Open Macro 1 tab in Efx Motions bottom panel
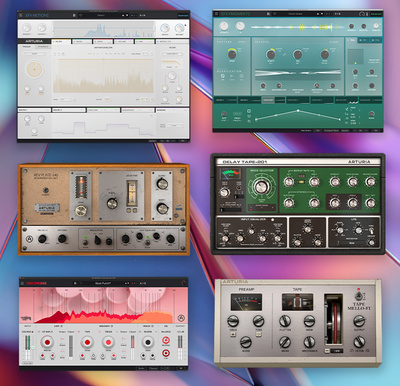 point(34,110)
